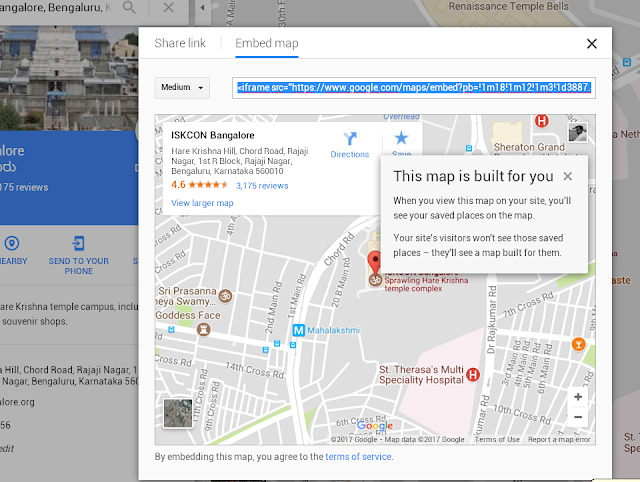640x482 pixels.
Task: Click the 14th Cross Rd label
Action: pos(255,370)
